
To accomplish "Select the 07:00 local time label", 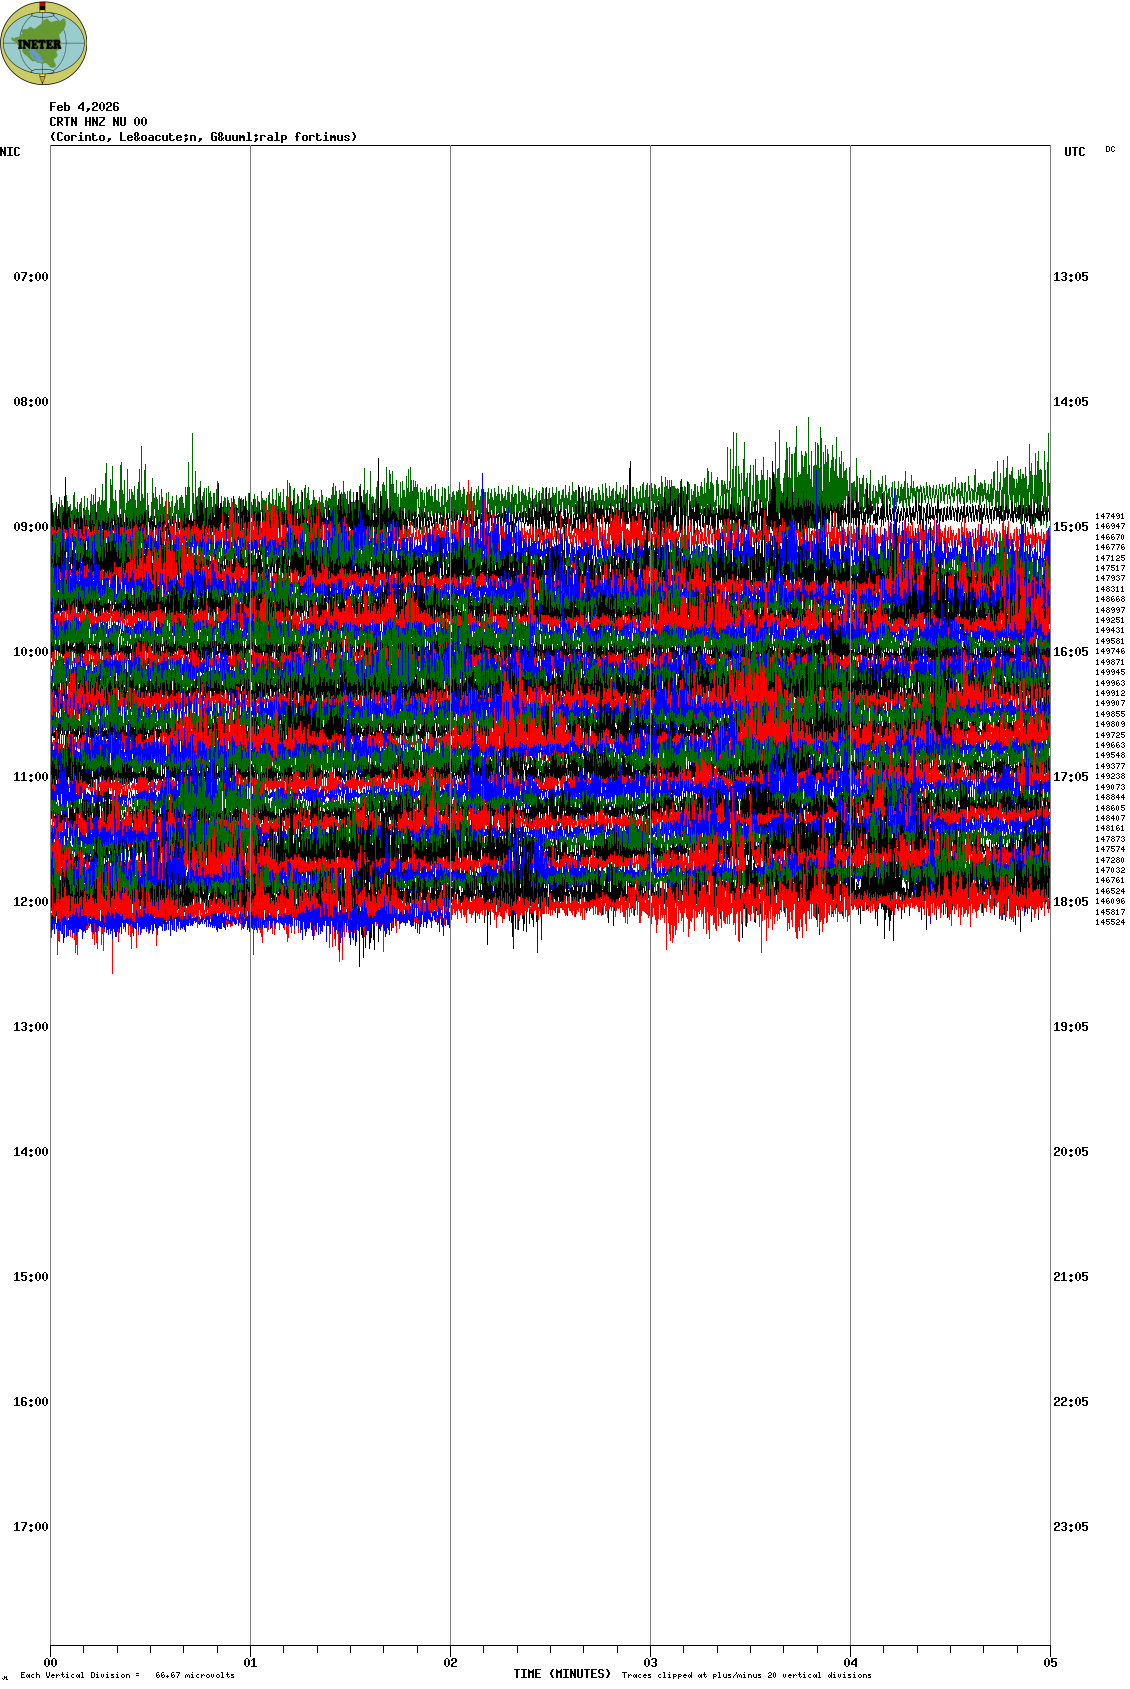I will tap(30, 277).
